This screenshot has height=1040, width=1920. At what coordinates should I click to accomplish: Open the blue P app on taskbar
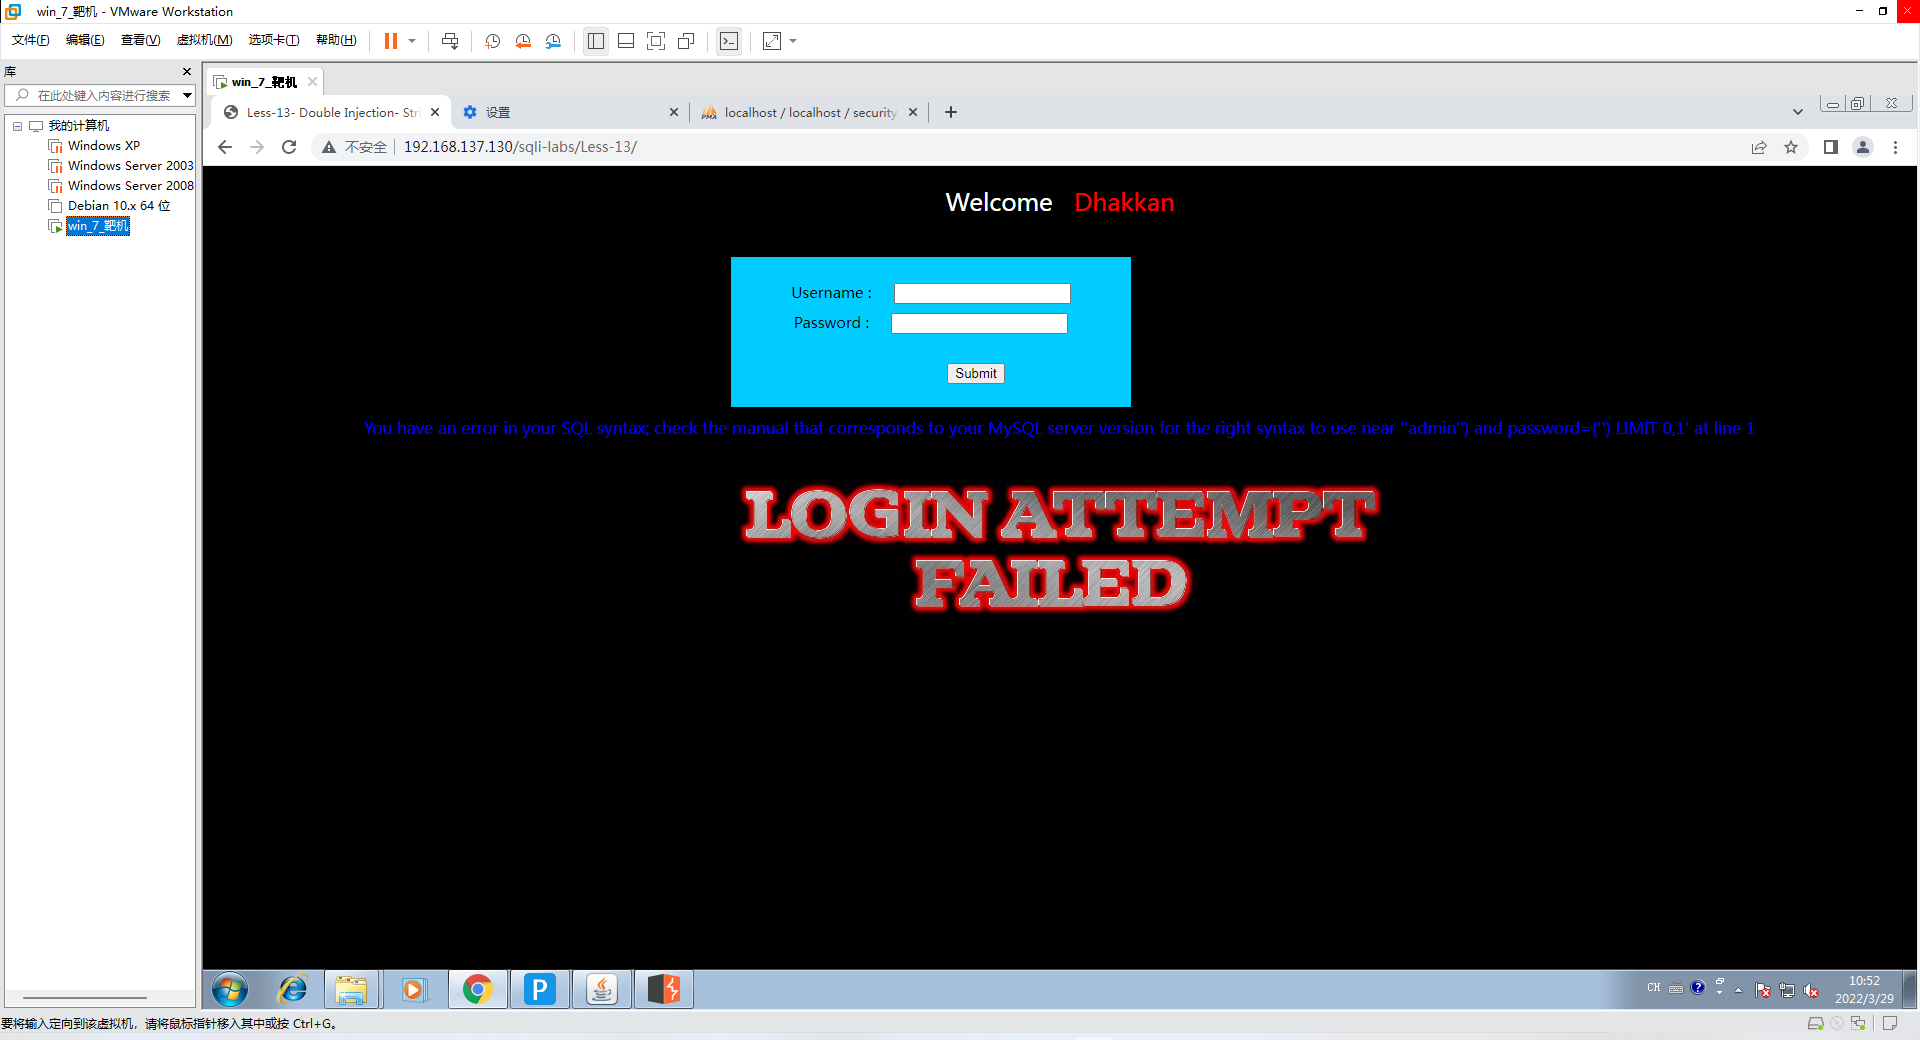[540, 990]
